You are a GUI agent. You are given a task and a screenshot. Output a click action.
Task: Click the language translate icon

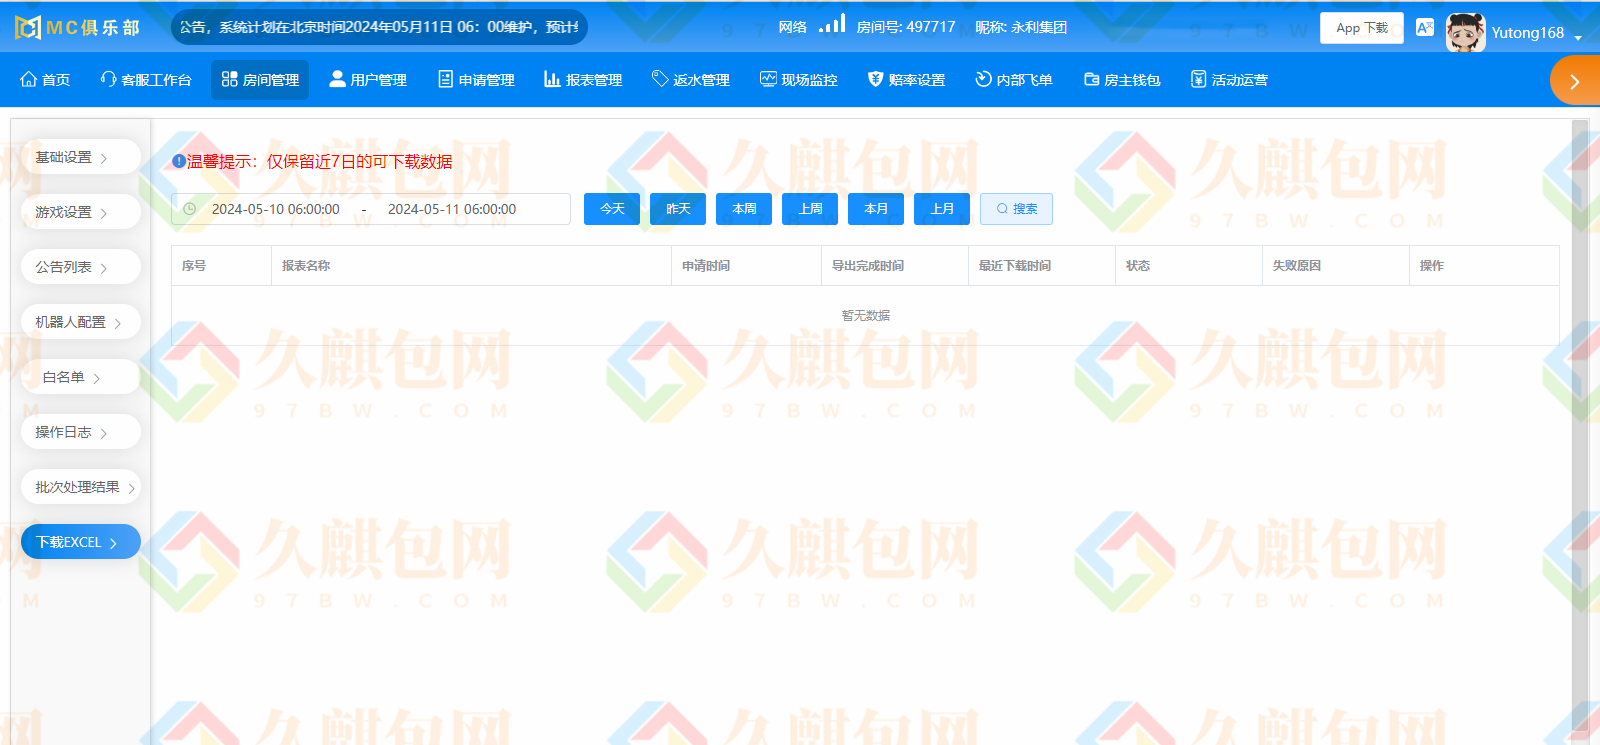click(x=1425, y=27)
